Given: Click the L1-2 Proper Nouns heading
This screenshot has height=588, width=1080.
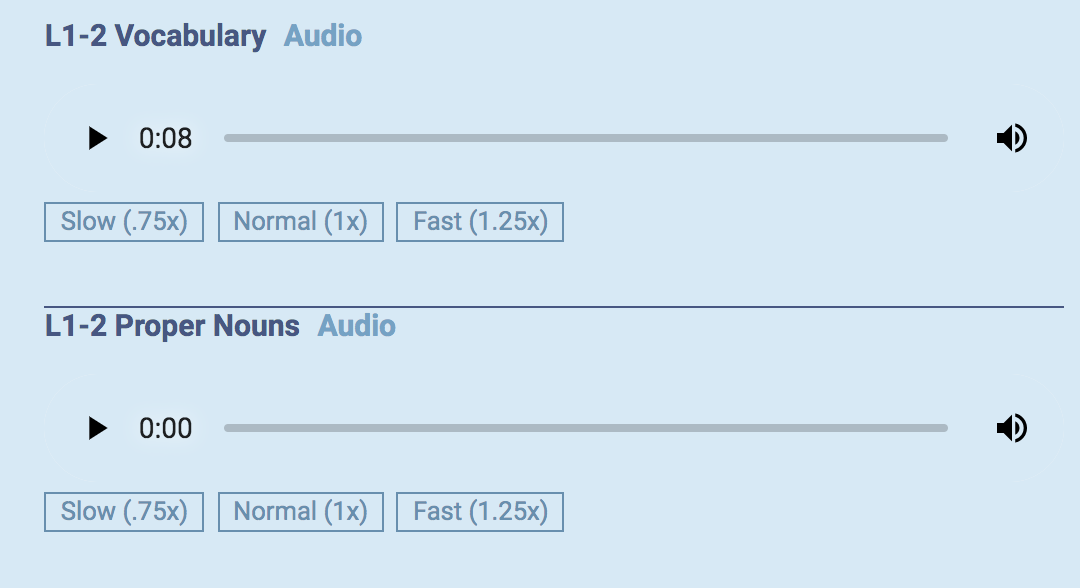Looking at the screenshot, I should [172, 326].
